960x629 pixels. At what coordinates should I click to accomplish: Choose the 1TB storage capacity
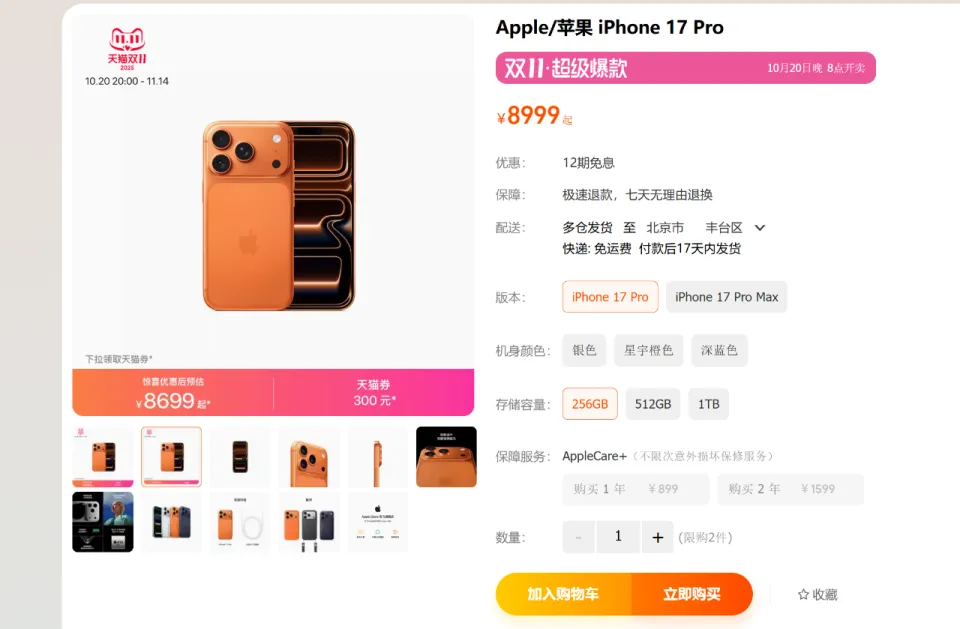[708, 404]
